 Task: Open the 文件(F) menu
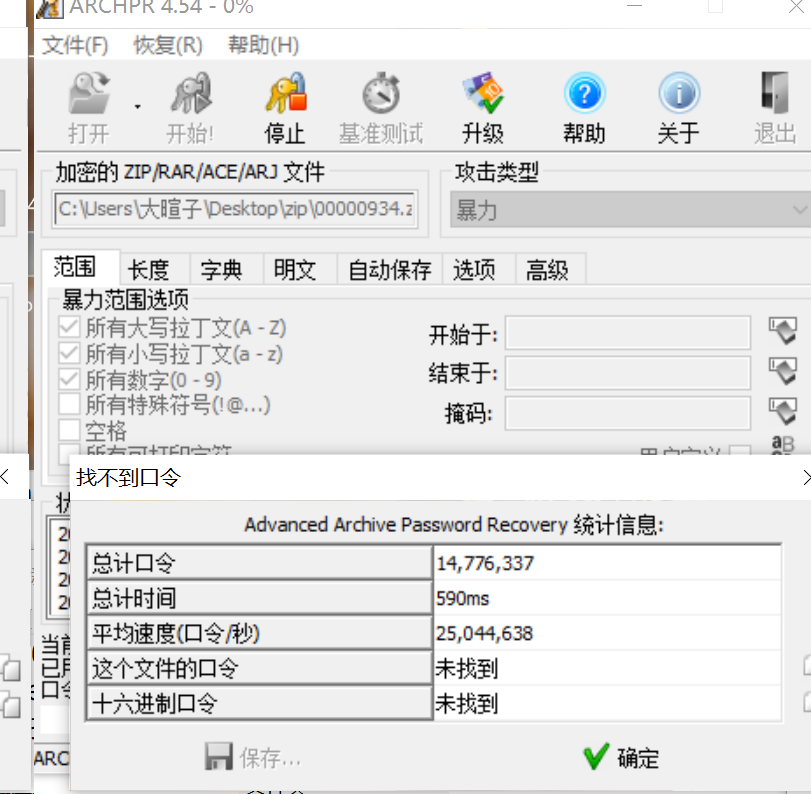point(75,46)
